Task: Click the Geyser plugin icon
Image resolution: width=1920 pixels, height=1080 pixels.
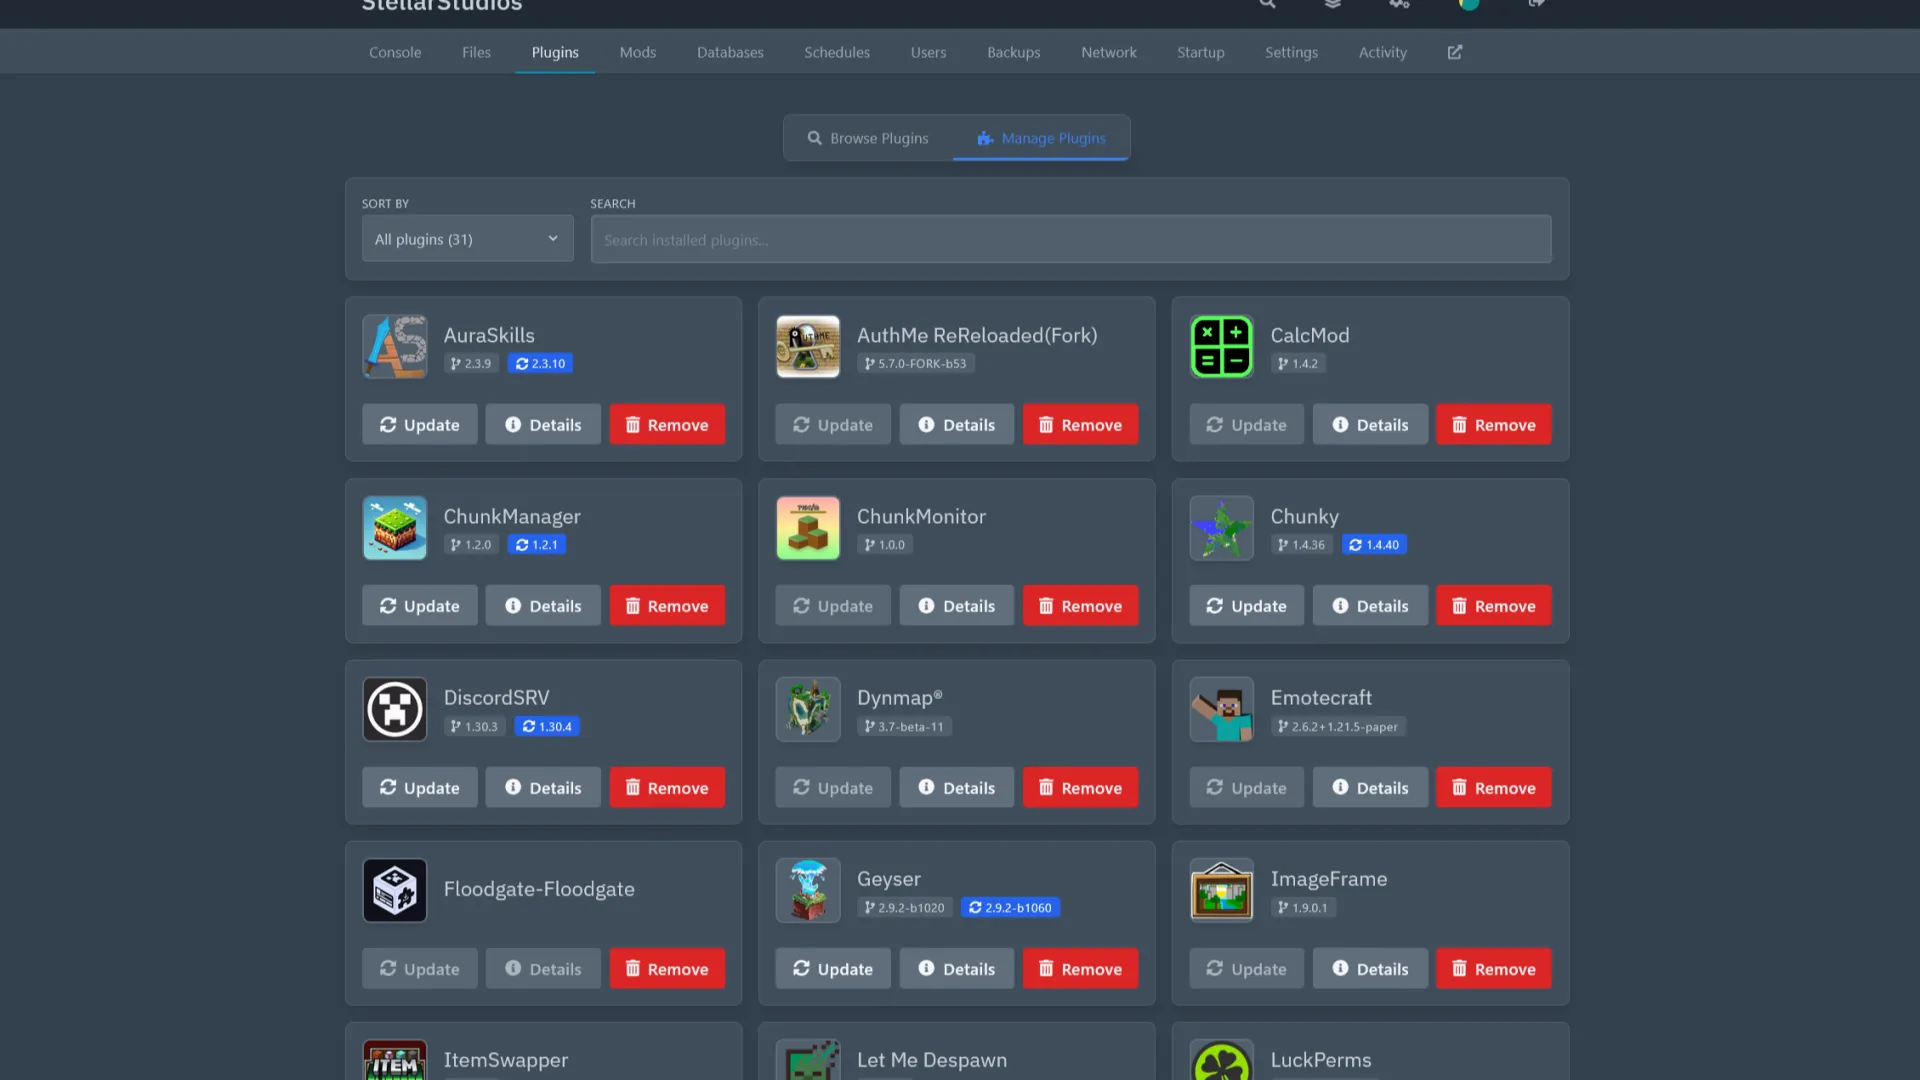Action: click(807, 890)
